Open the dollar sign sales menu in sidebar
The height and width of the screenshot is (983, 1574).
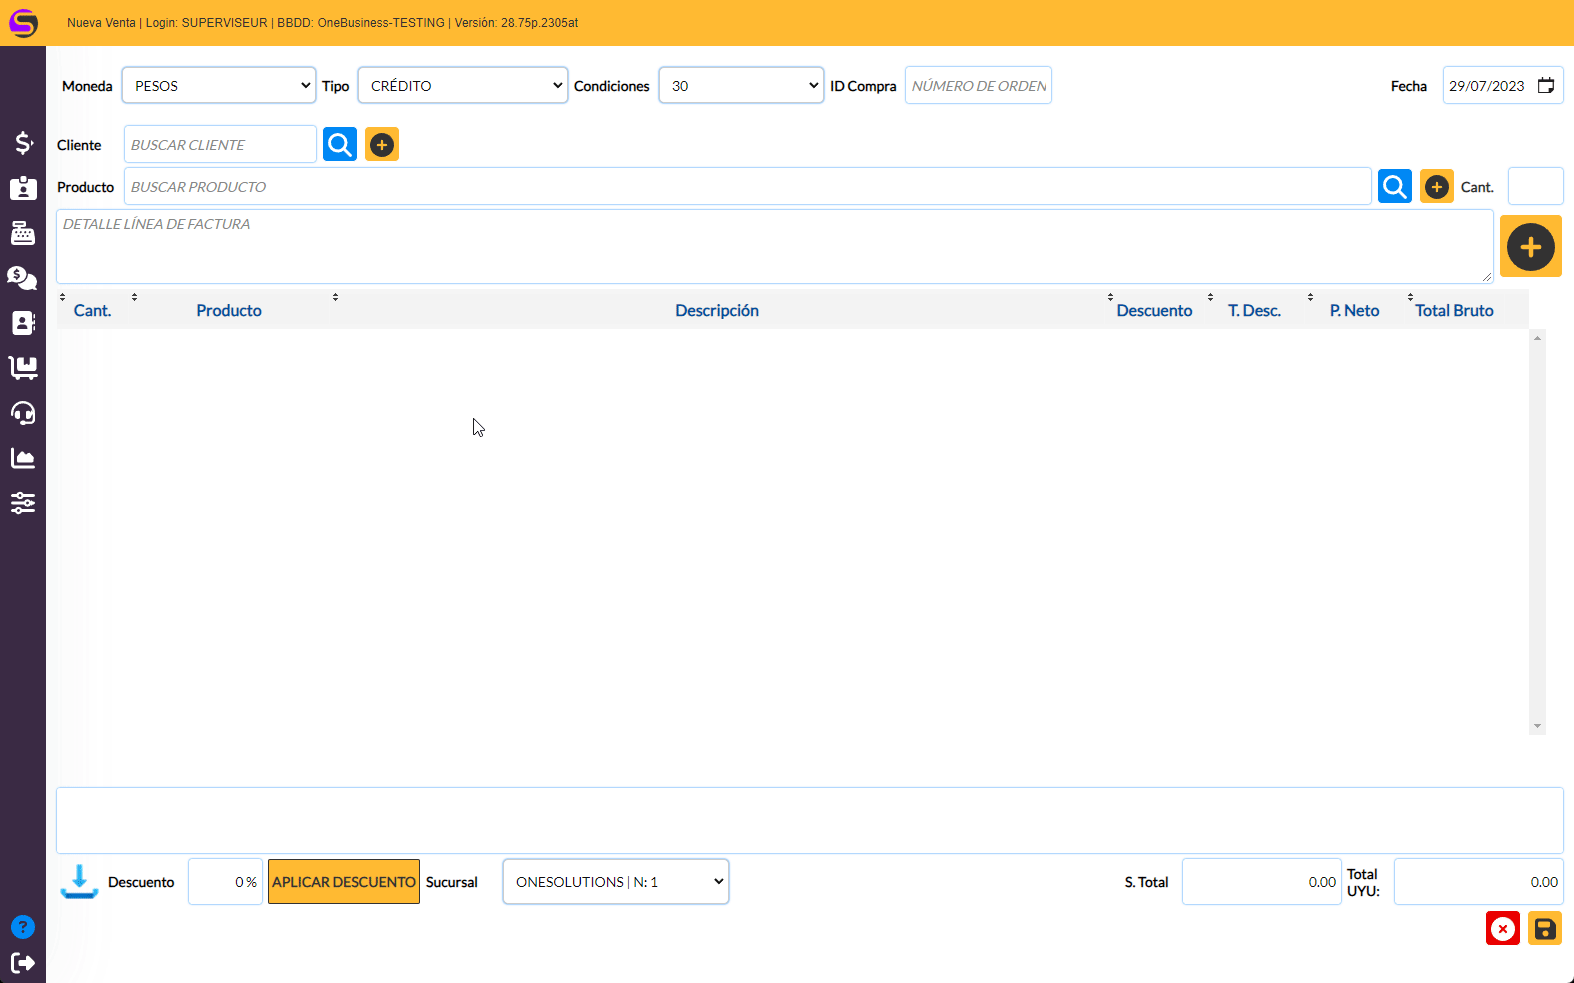(x=23, y=143)
